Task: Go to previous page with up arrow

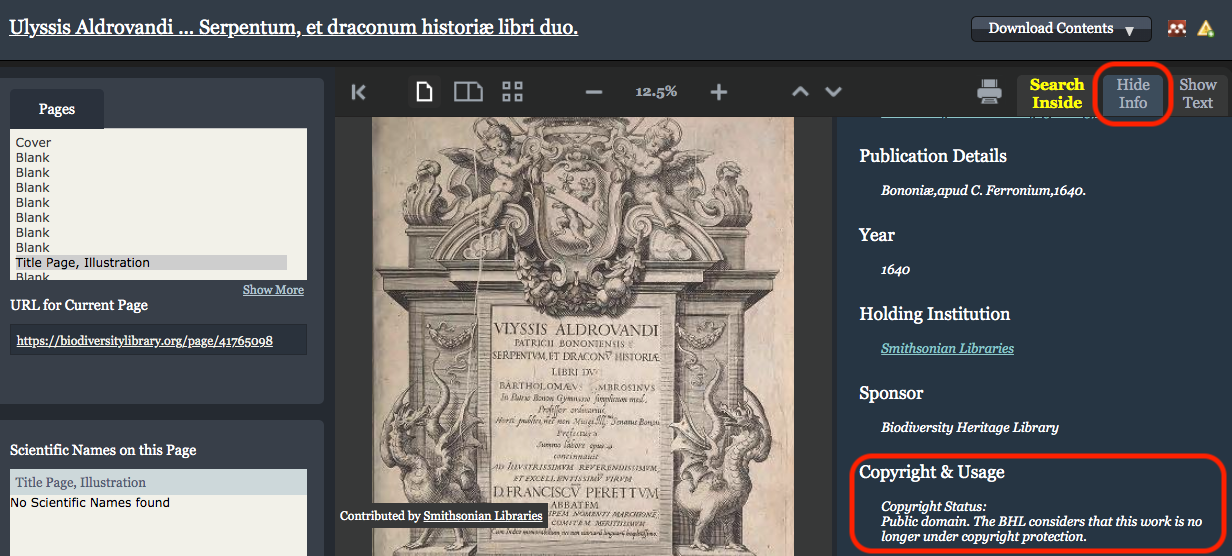Action: 800,92
